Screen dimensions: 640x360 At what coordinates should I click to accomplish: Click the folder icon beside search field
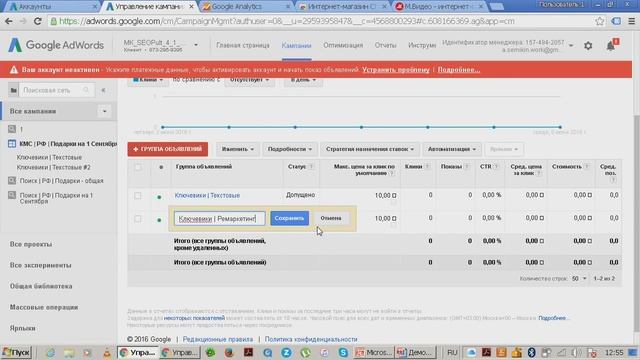tap(13, 90)
